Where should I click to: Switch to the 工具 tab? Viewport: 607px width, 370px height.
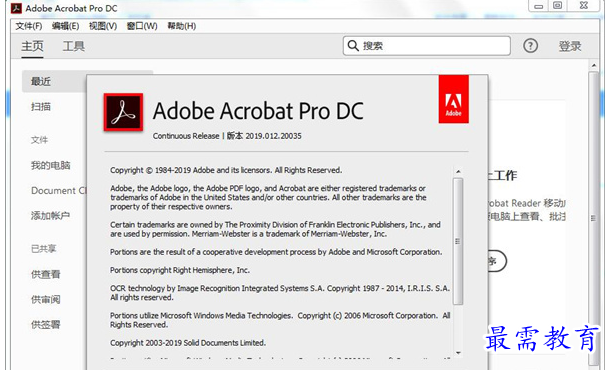pyautogui.click(x=74, y=46)
